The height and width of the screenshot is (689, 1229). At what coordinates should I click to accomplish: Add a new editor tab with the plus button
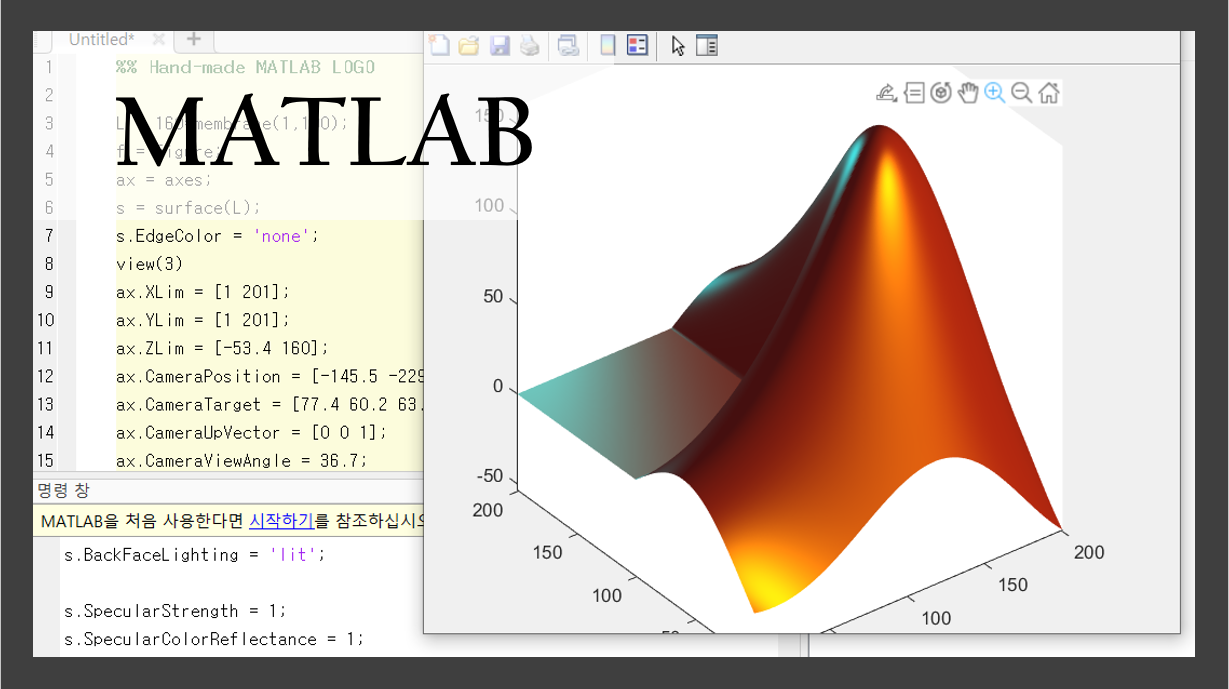click(x=194, y=40)
